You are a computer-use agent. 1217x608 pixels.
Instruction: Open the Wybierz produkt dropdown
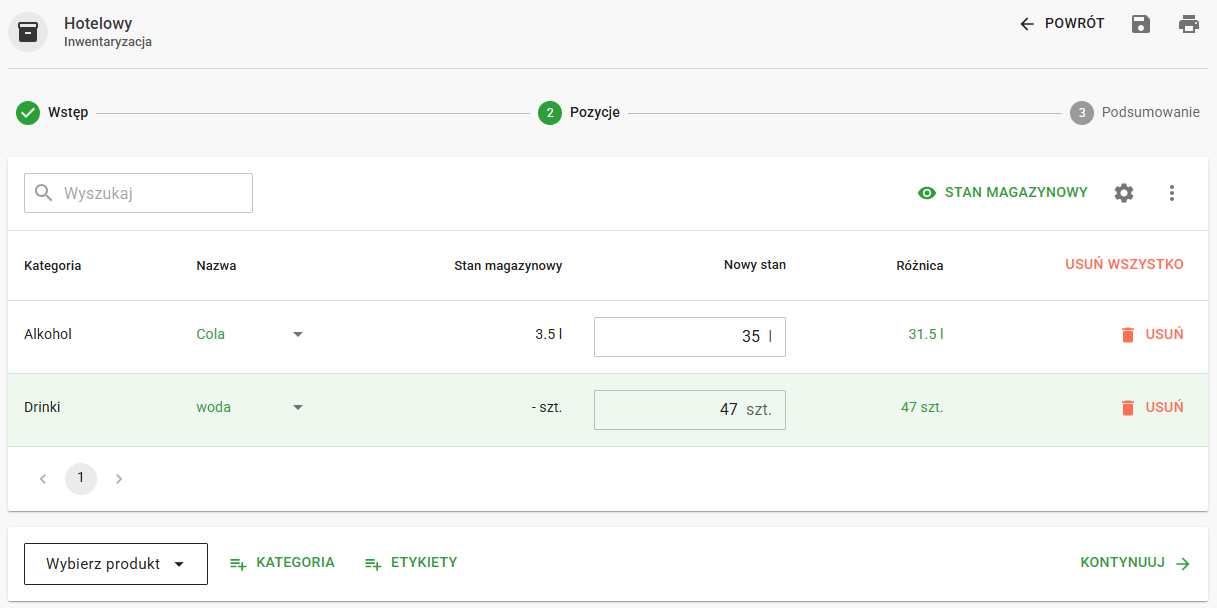coord(116,564)
